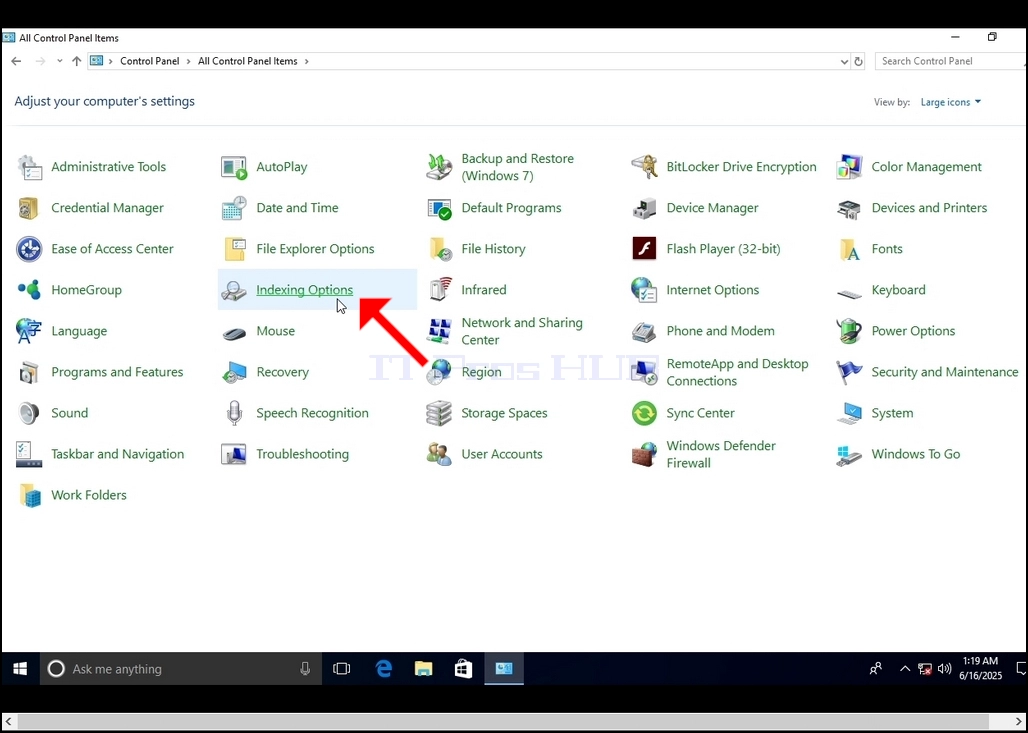Show hidden system tray icons
The height and width of the screenshot is (733, 1028).
(x=905, y=669)
